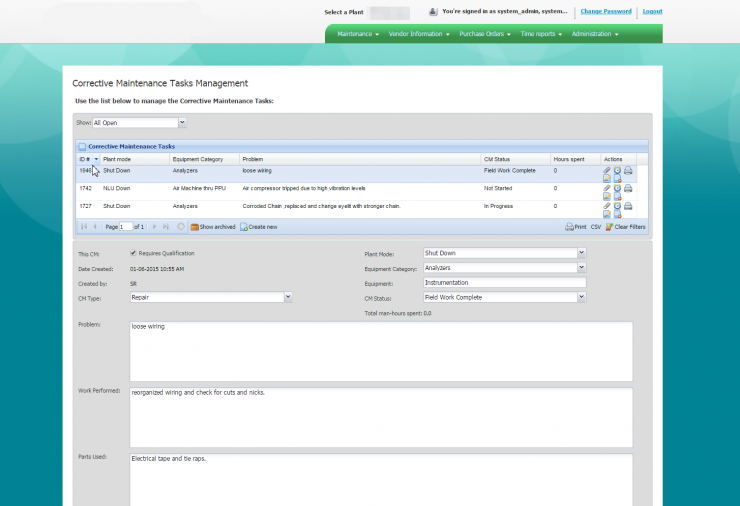This screenshot has width=740, height=506.
Task: Edit task 1742 with pencil icon
Action: pos(607,196)
